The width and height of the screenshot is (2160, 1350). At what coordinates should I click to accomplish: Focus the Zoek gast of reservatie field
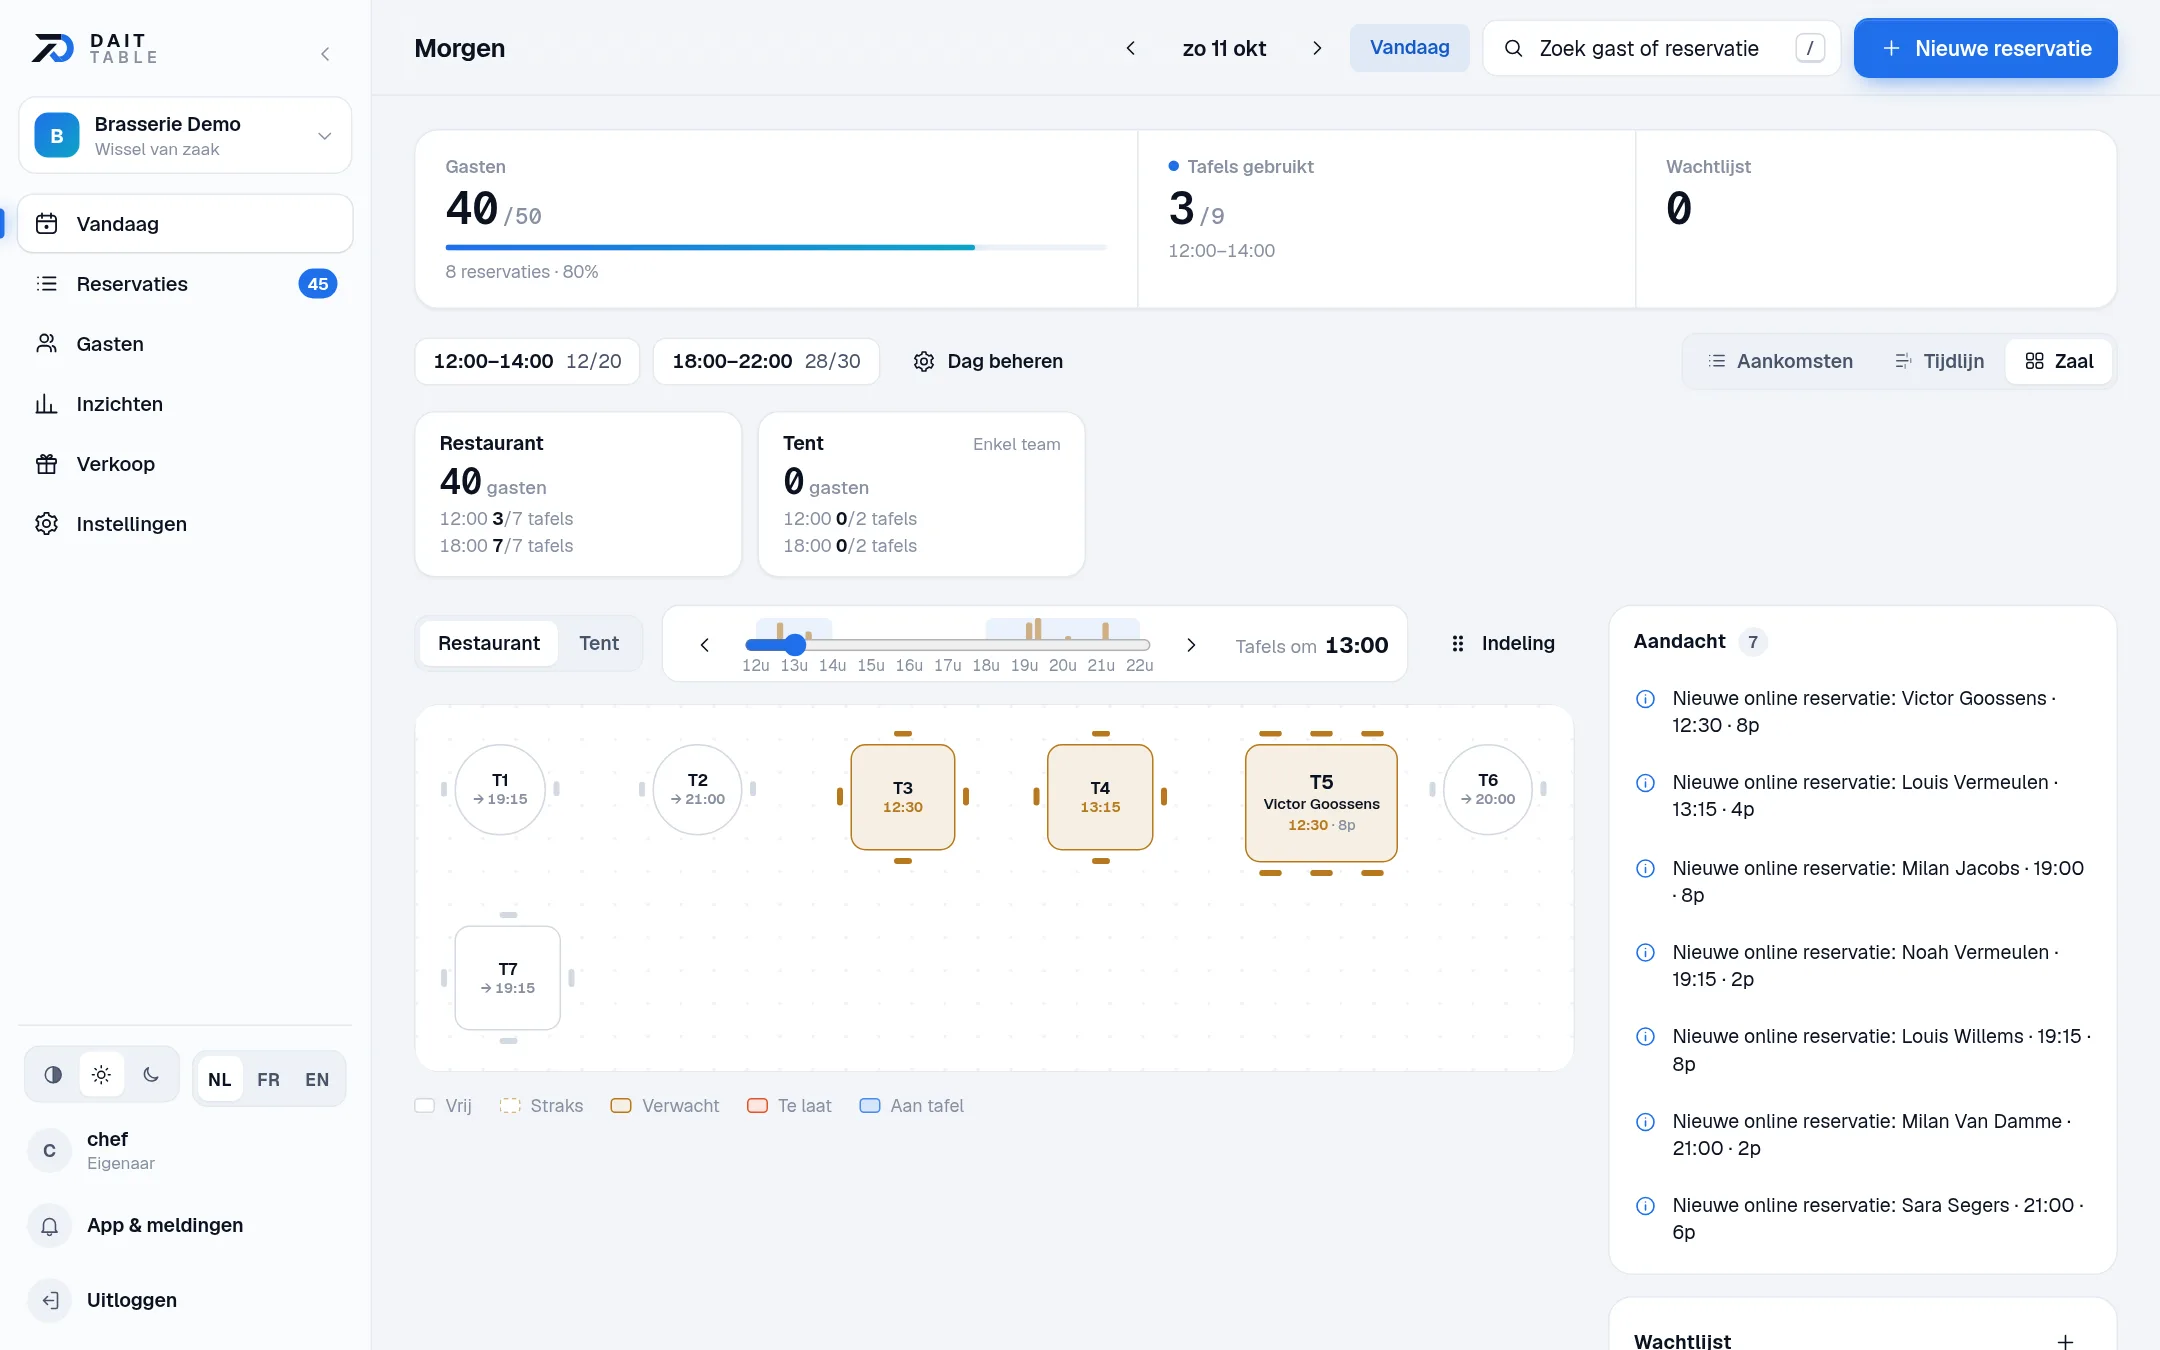point(1662,48)
